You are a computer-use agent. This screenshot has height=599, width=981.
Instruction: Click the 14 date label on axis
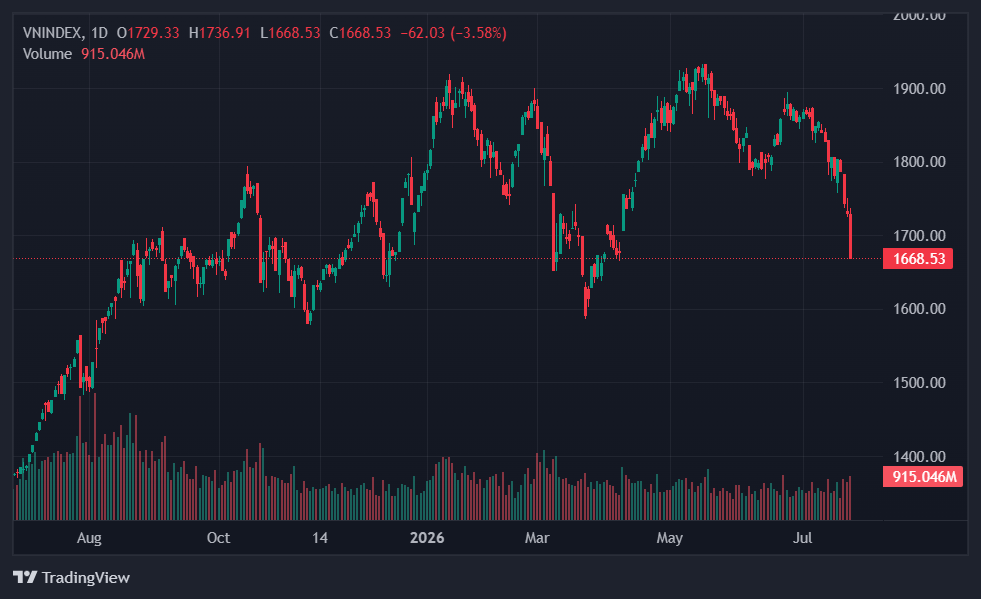tap(320, 538)
